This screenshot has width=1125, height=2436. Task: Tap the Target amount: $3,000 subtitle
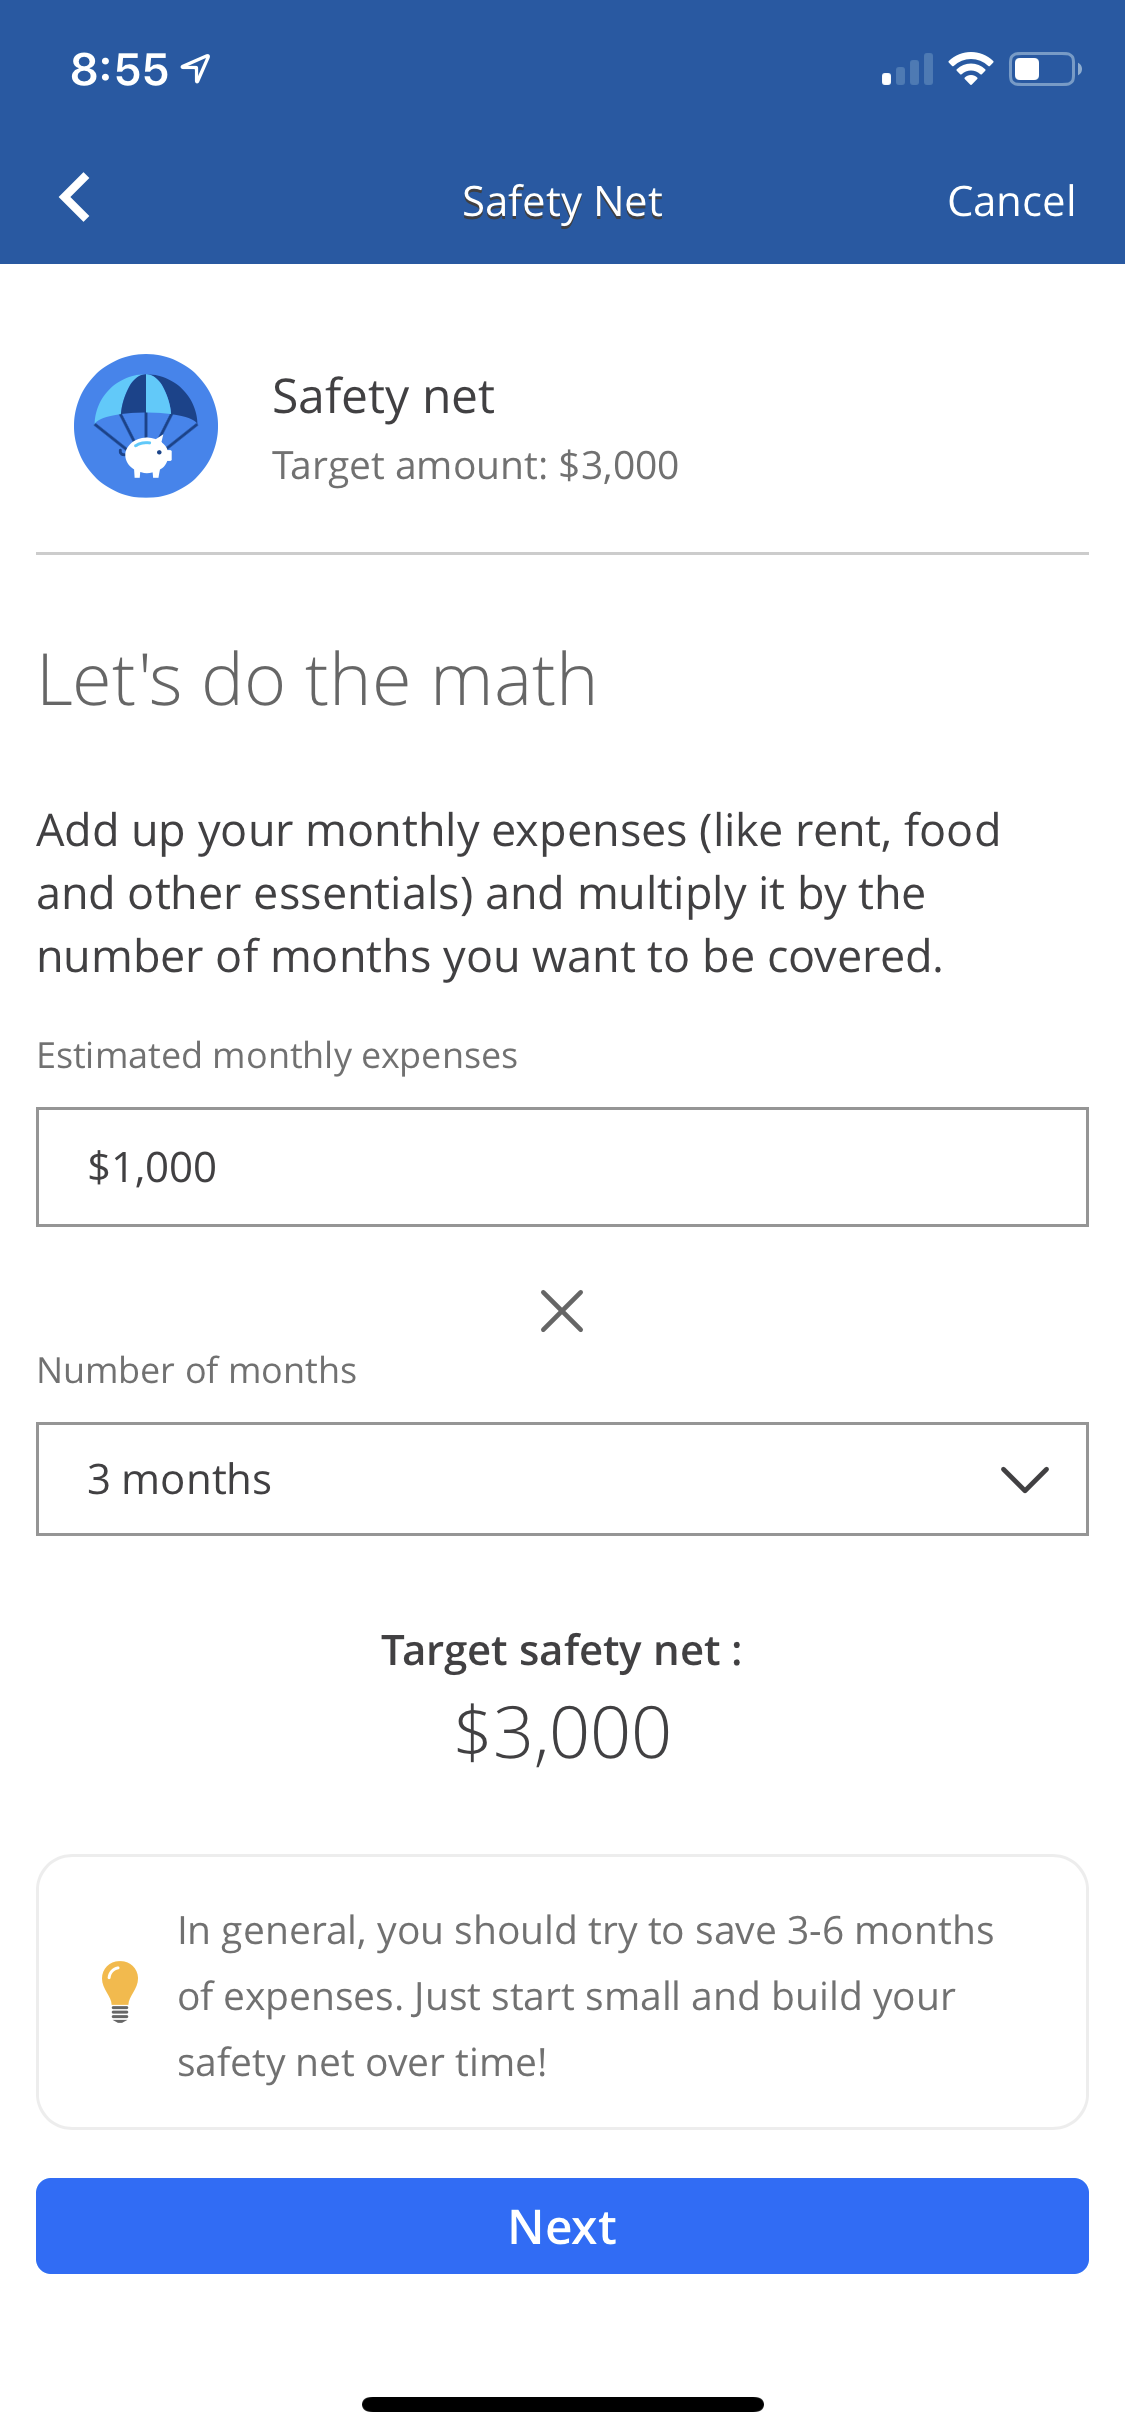(x=475, y=466)
